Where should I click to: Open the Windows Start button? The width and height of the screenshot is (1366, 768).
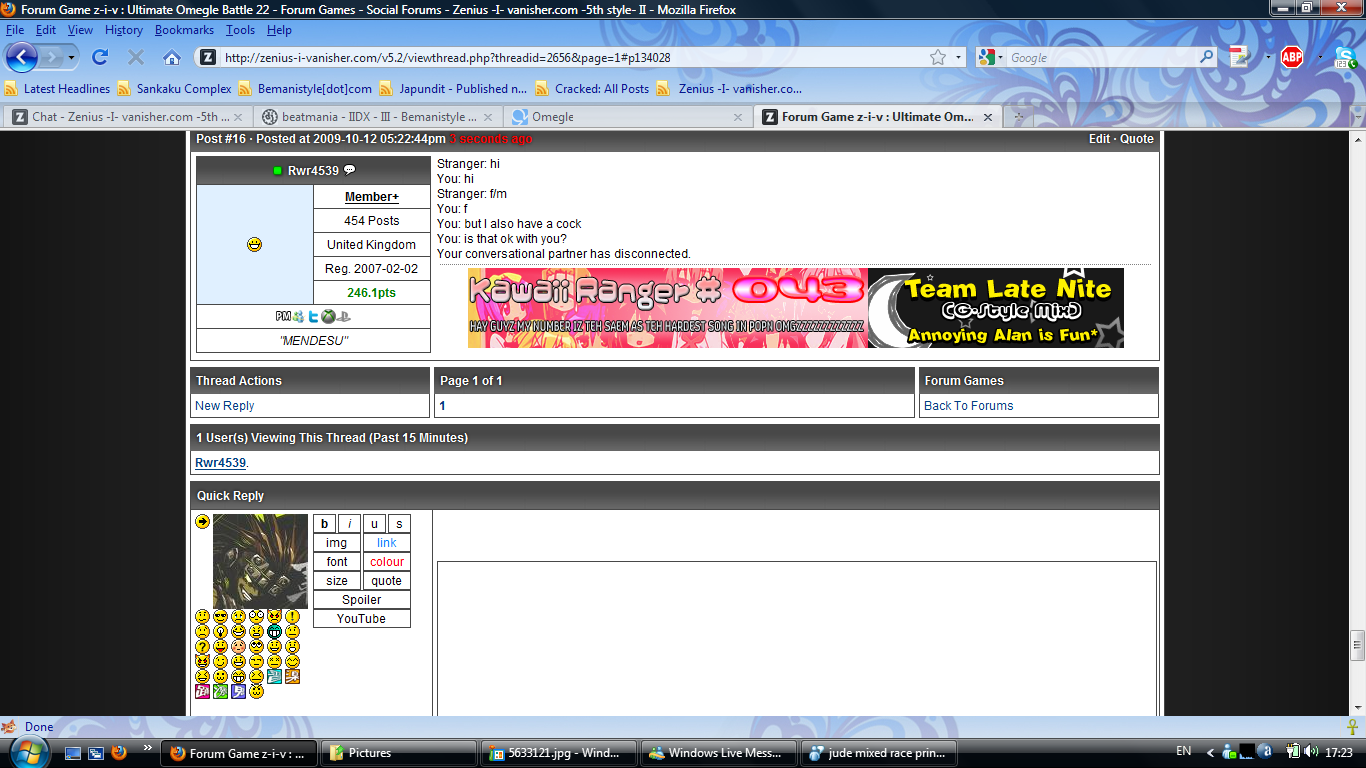tap(28, 752)
